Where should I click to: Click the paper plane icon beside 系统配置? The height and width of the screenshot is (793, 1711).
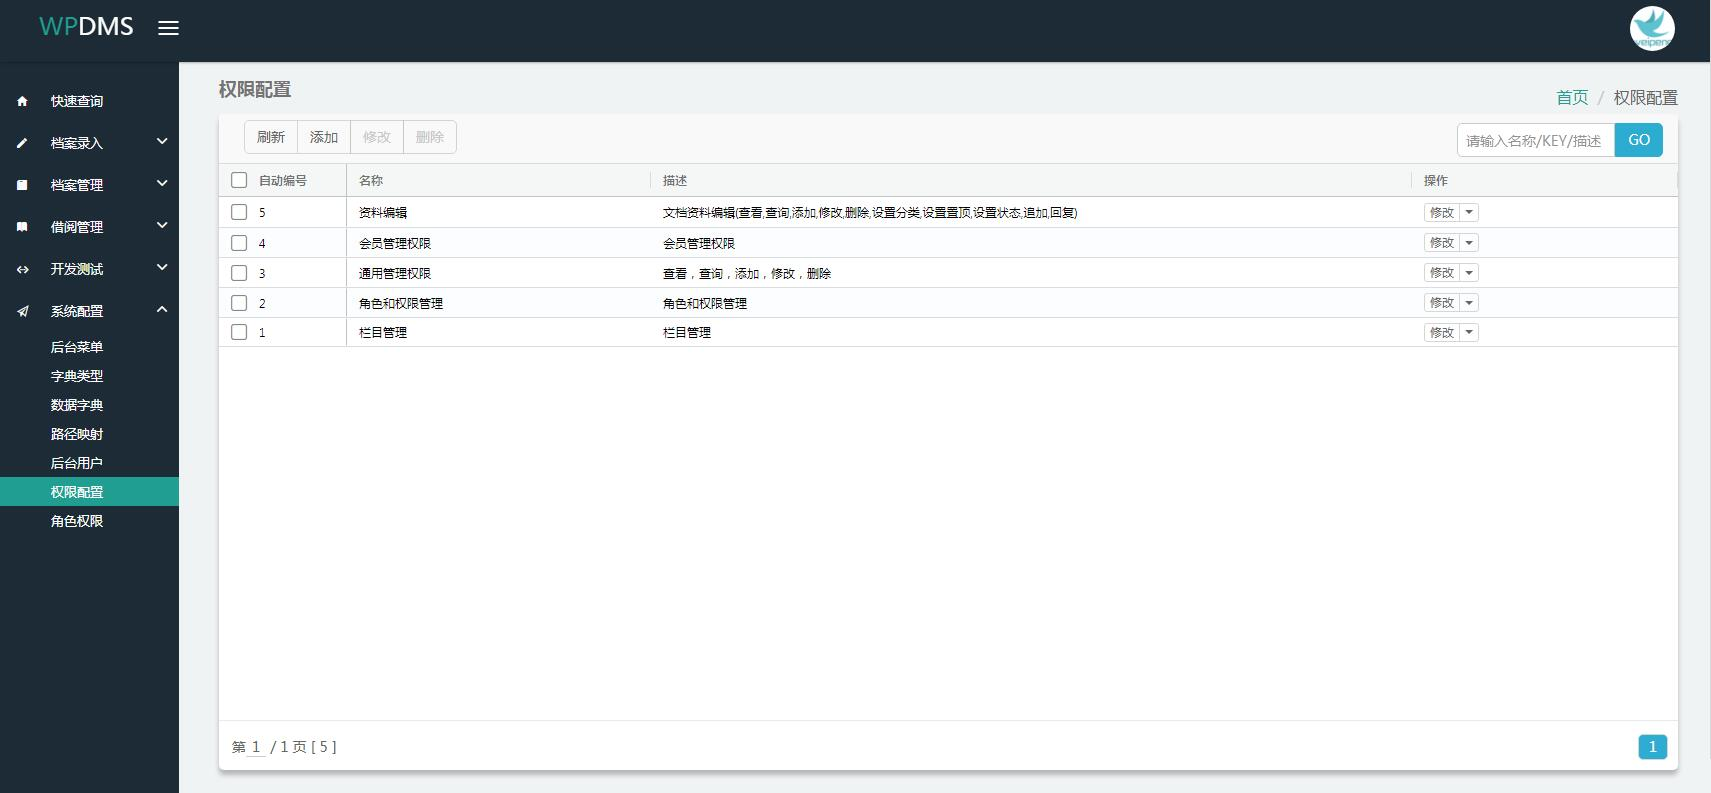click(22, 311)
